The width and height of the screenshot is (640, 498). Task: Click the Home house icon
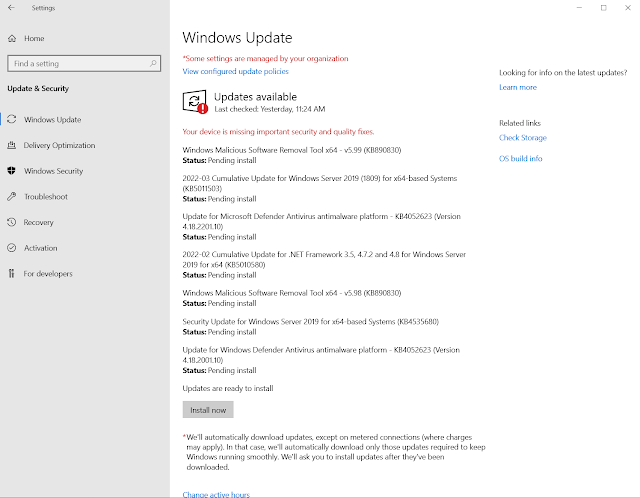[x=12, y=38]
